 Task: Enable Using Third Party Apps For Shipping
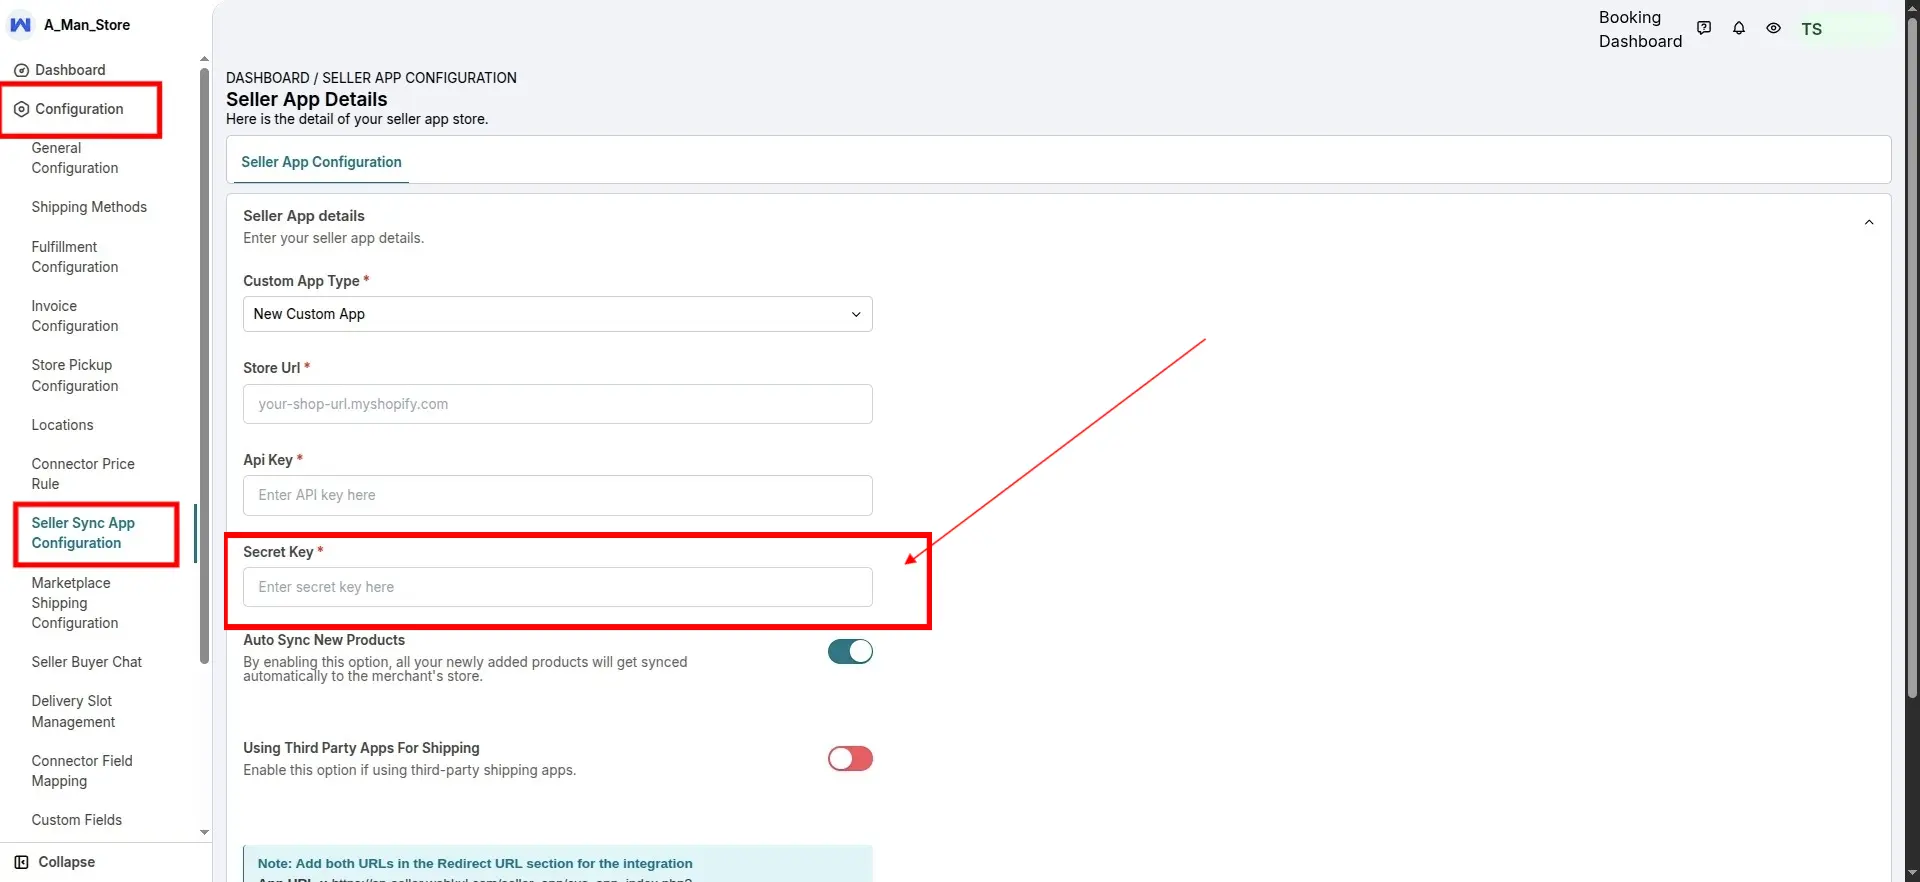(x=850, y=759)
